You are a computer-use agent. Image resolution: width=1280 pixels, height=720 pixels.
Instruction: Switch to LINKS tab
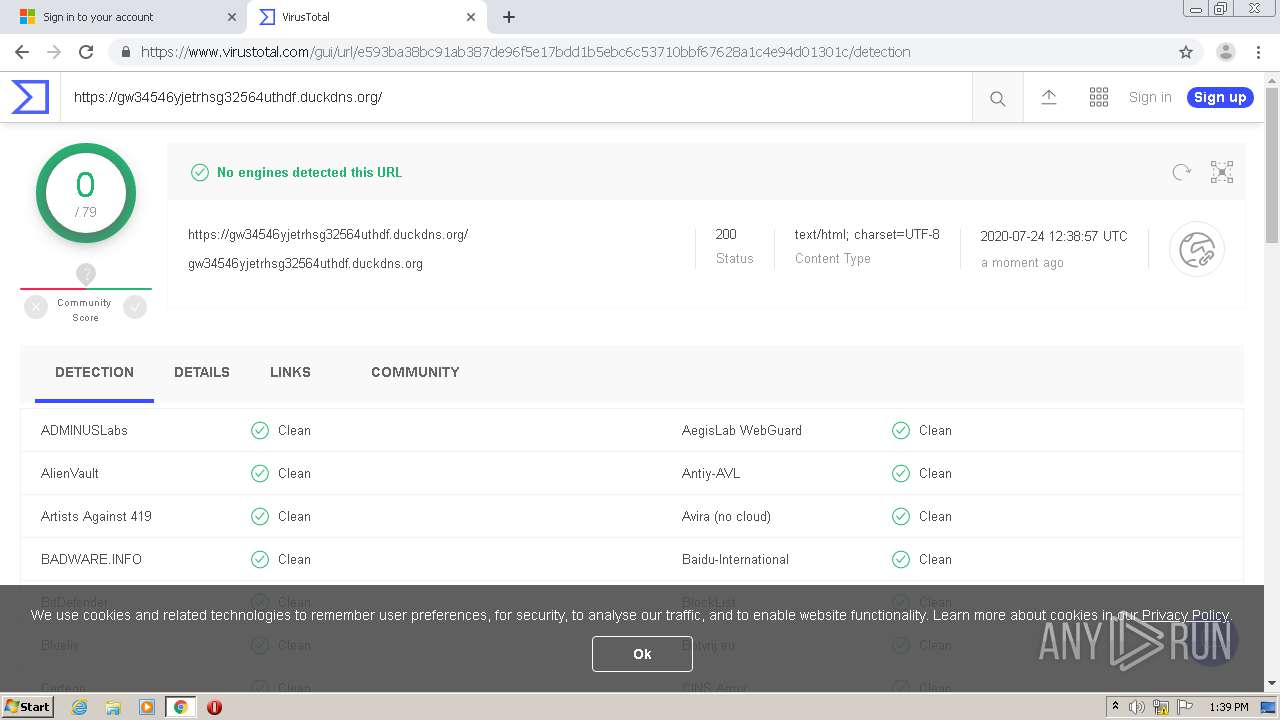coord(290,372)
